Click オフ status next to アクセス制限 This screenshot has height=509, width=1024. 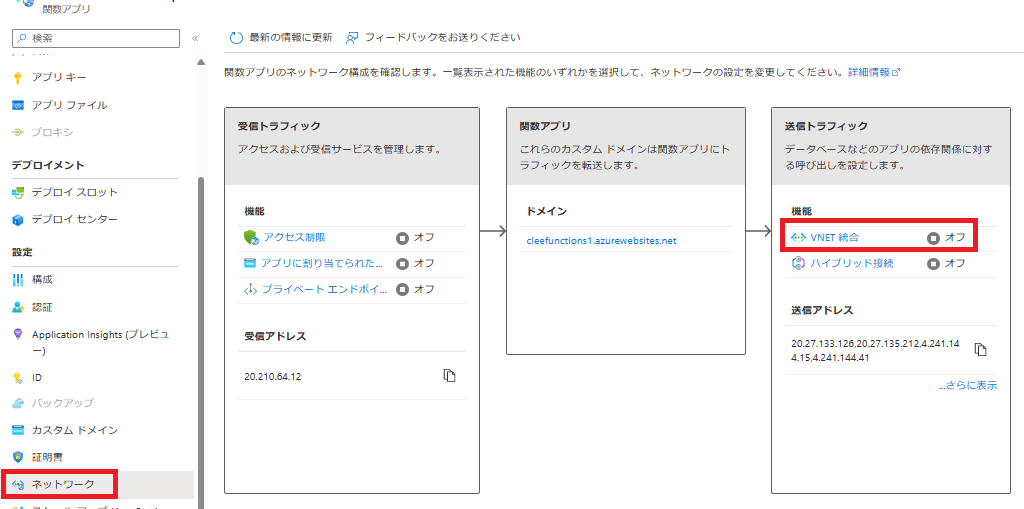coord(415,238)
